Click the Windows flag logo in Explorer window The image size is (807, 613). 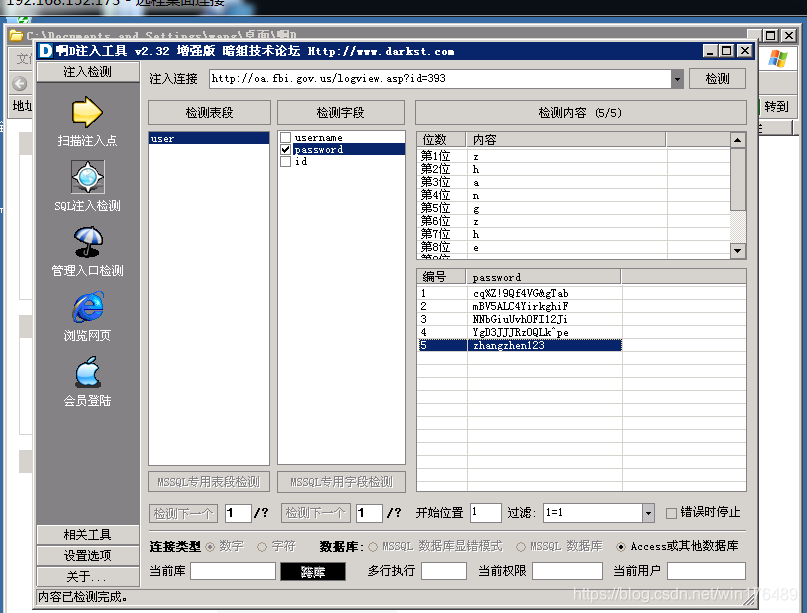coord(778,59)
